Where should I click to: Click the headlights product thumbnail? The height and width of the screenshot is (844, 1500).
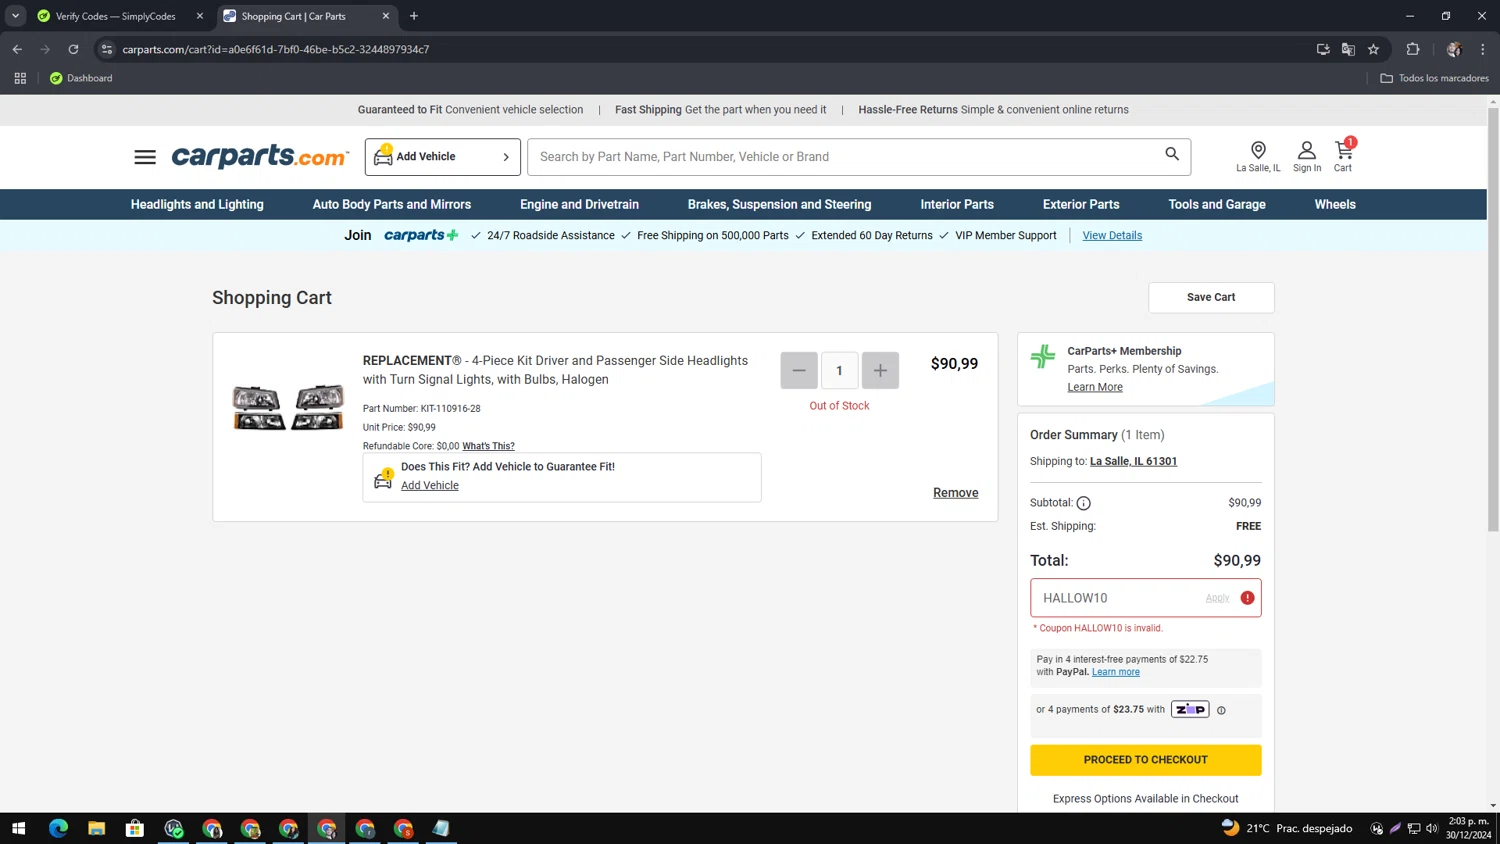pos(288,407)
